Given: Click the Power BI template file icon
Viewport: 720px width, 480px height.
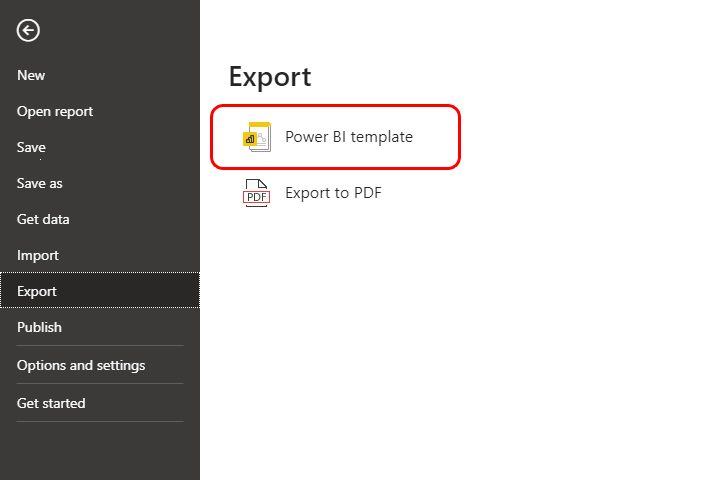Looking at the screenshot, I should click(x=257, y=137).
